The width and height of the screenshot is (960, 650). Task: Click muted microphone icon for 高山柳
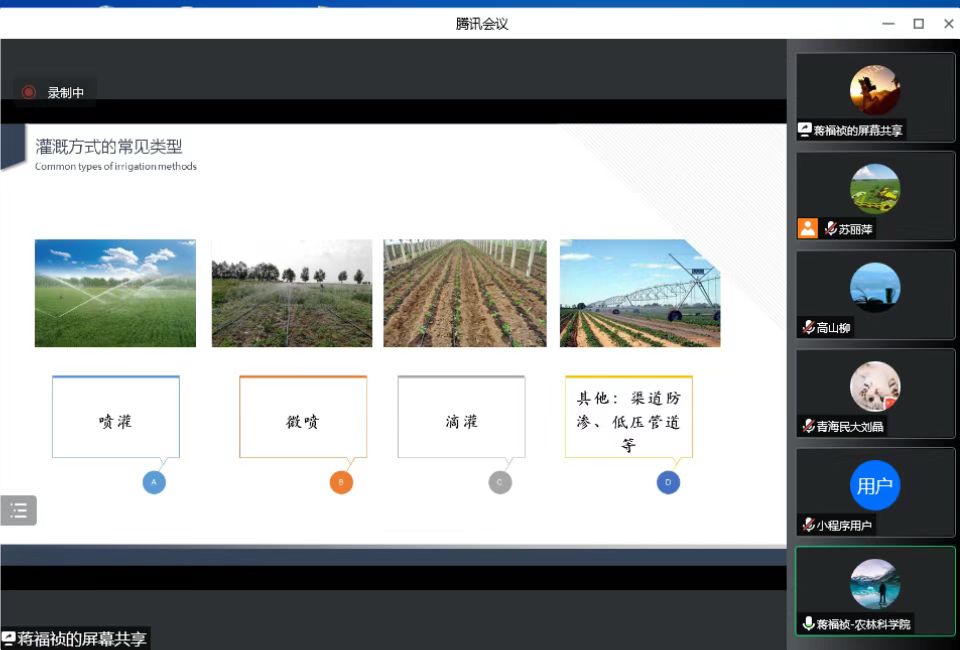coord(808,327)
